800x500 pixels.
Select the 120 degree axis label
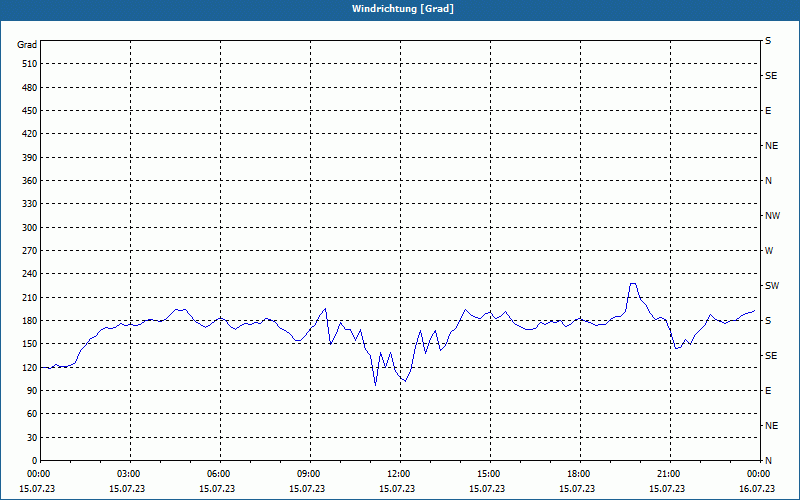[30, 367]
